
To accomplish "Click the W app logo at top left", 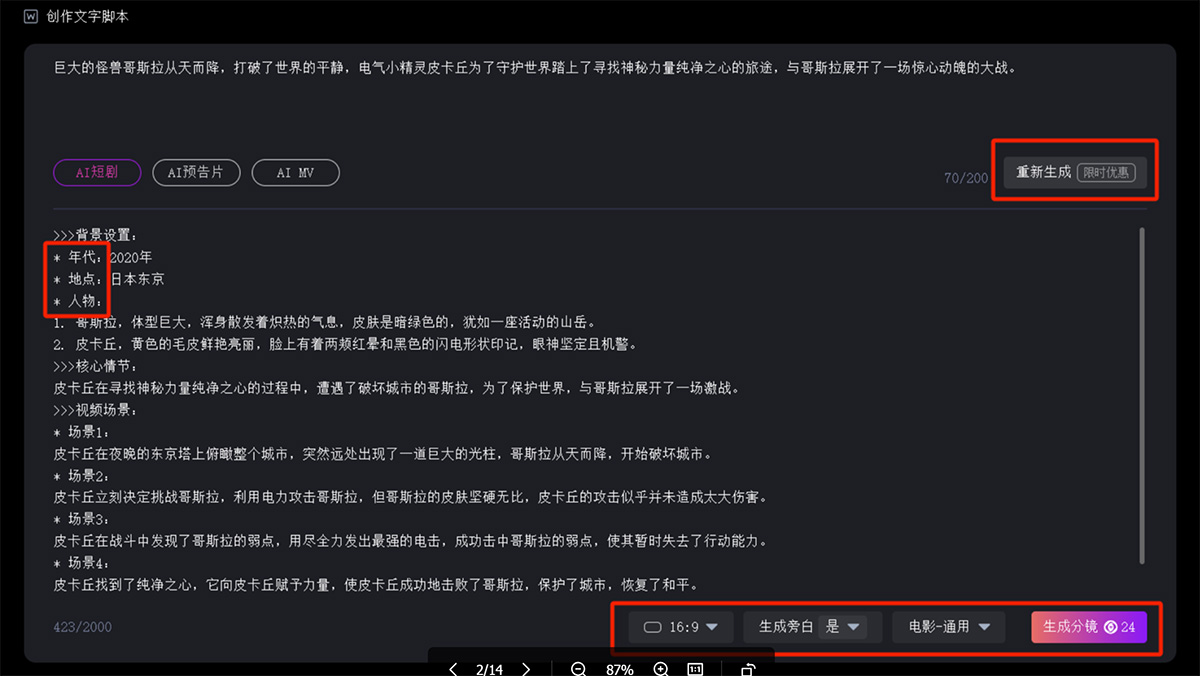I will pos(30,17).
